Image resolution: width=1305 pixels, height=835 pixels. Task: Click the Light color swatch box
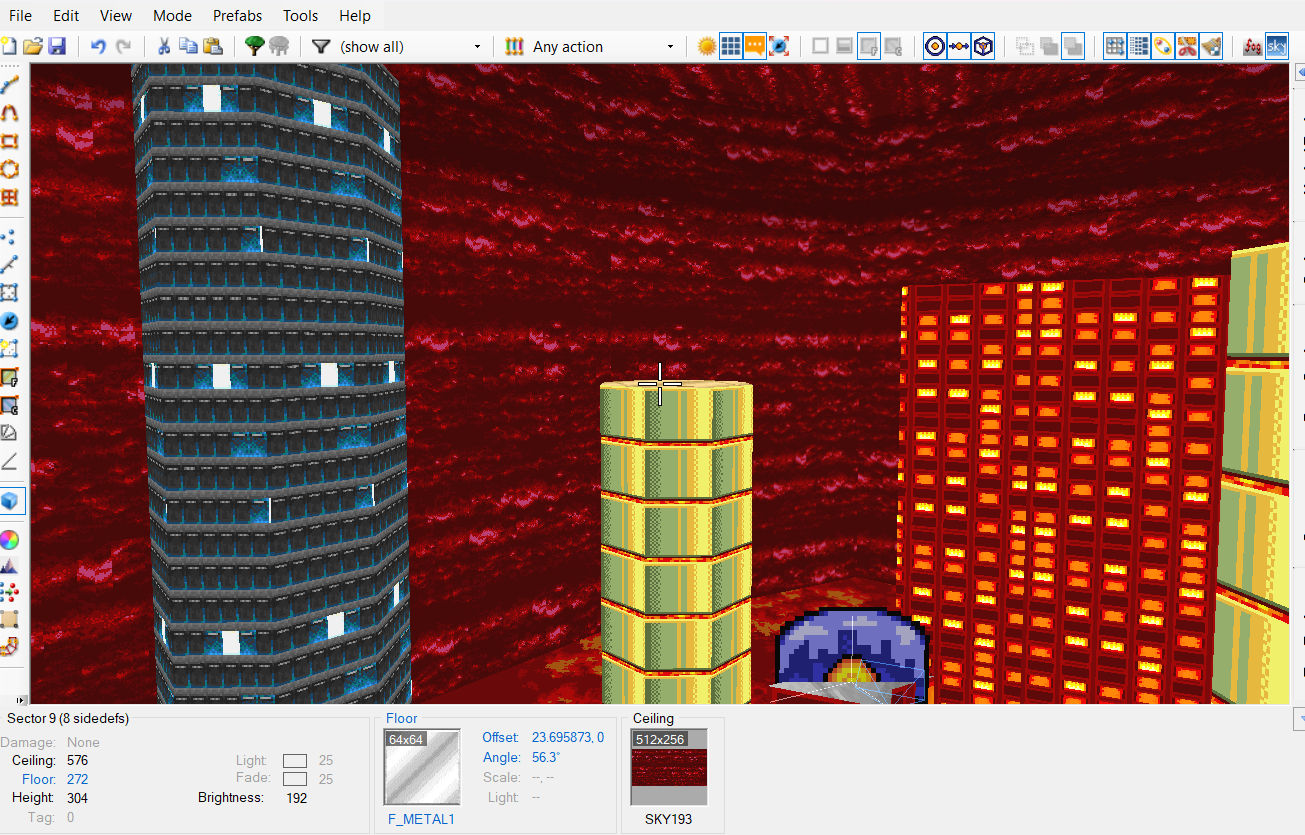pos(294,761)
